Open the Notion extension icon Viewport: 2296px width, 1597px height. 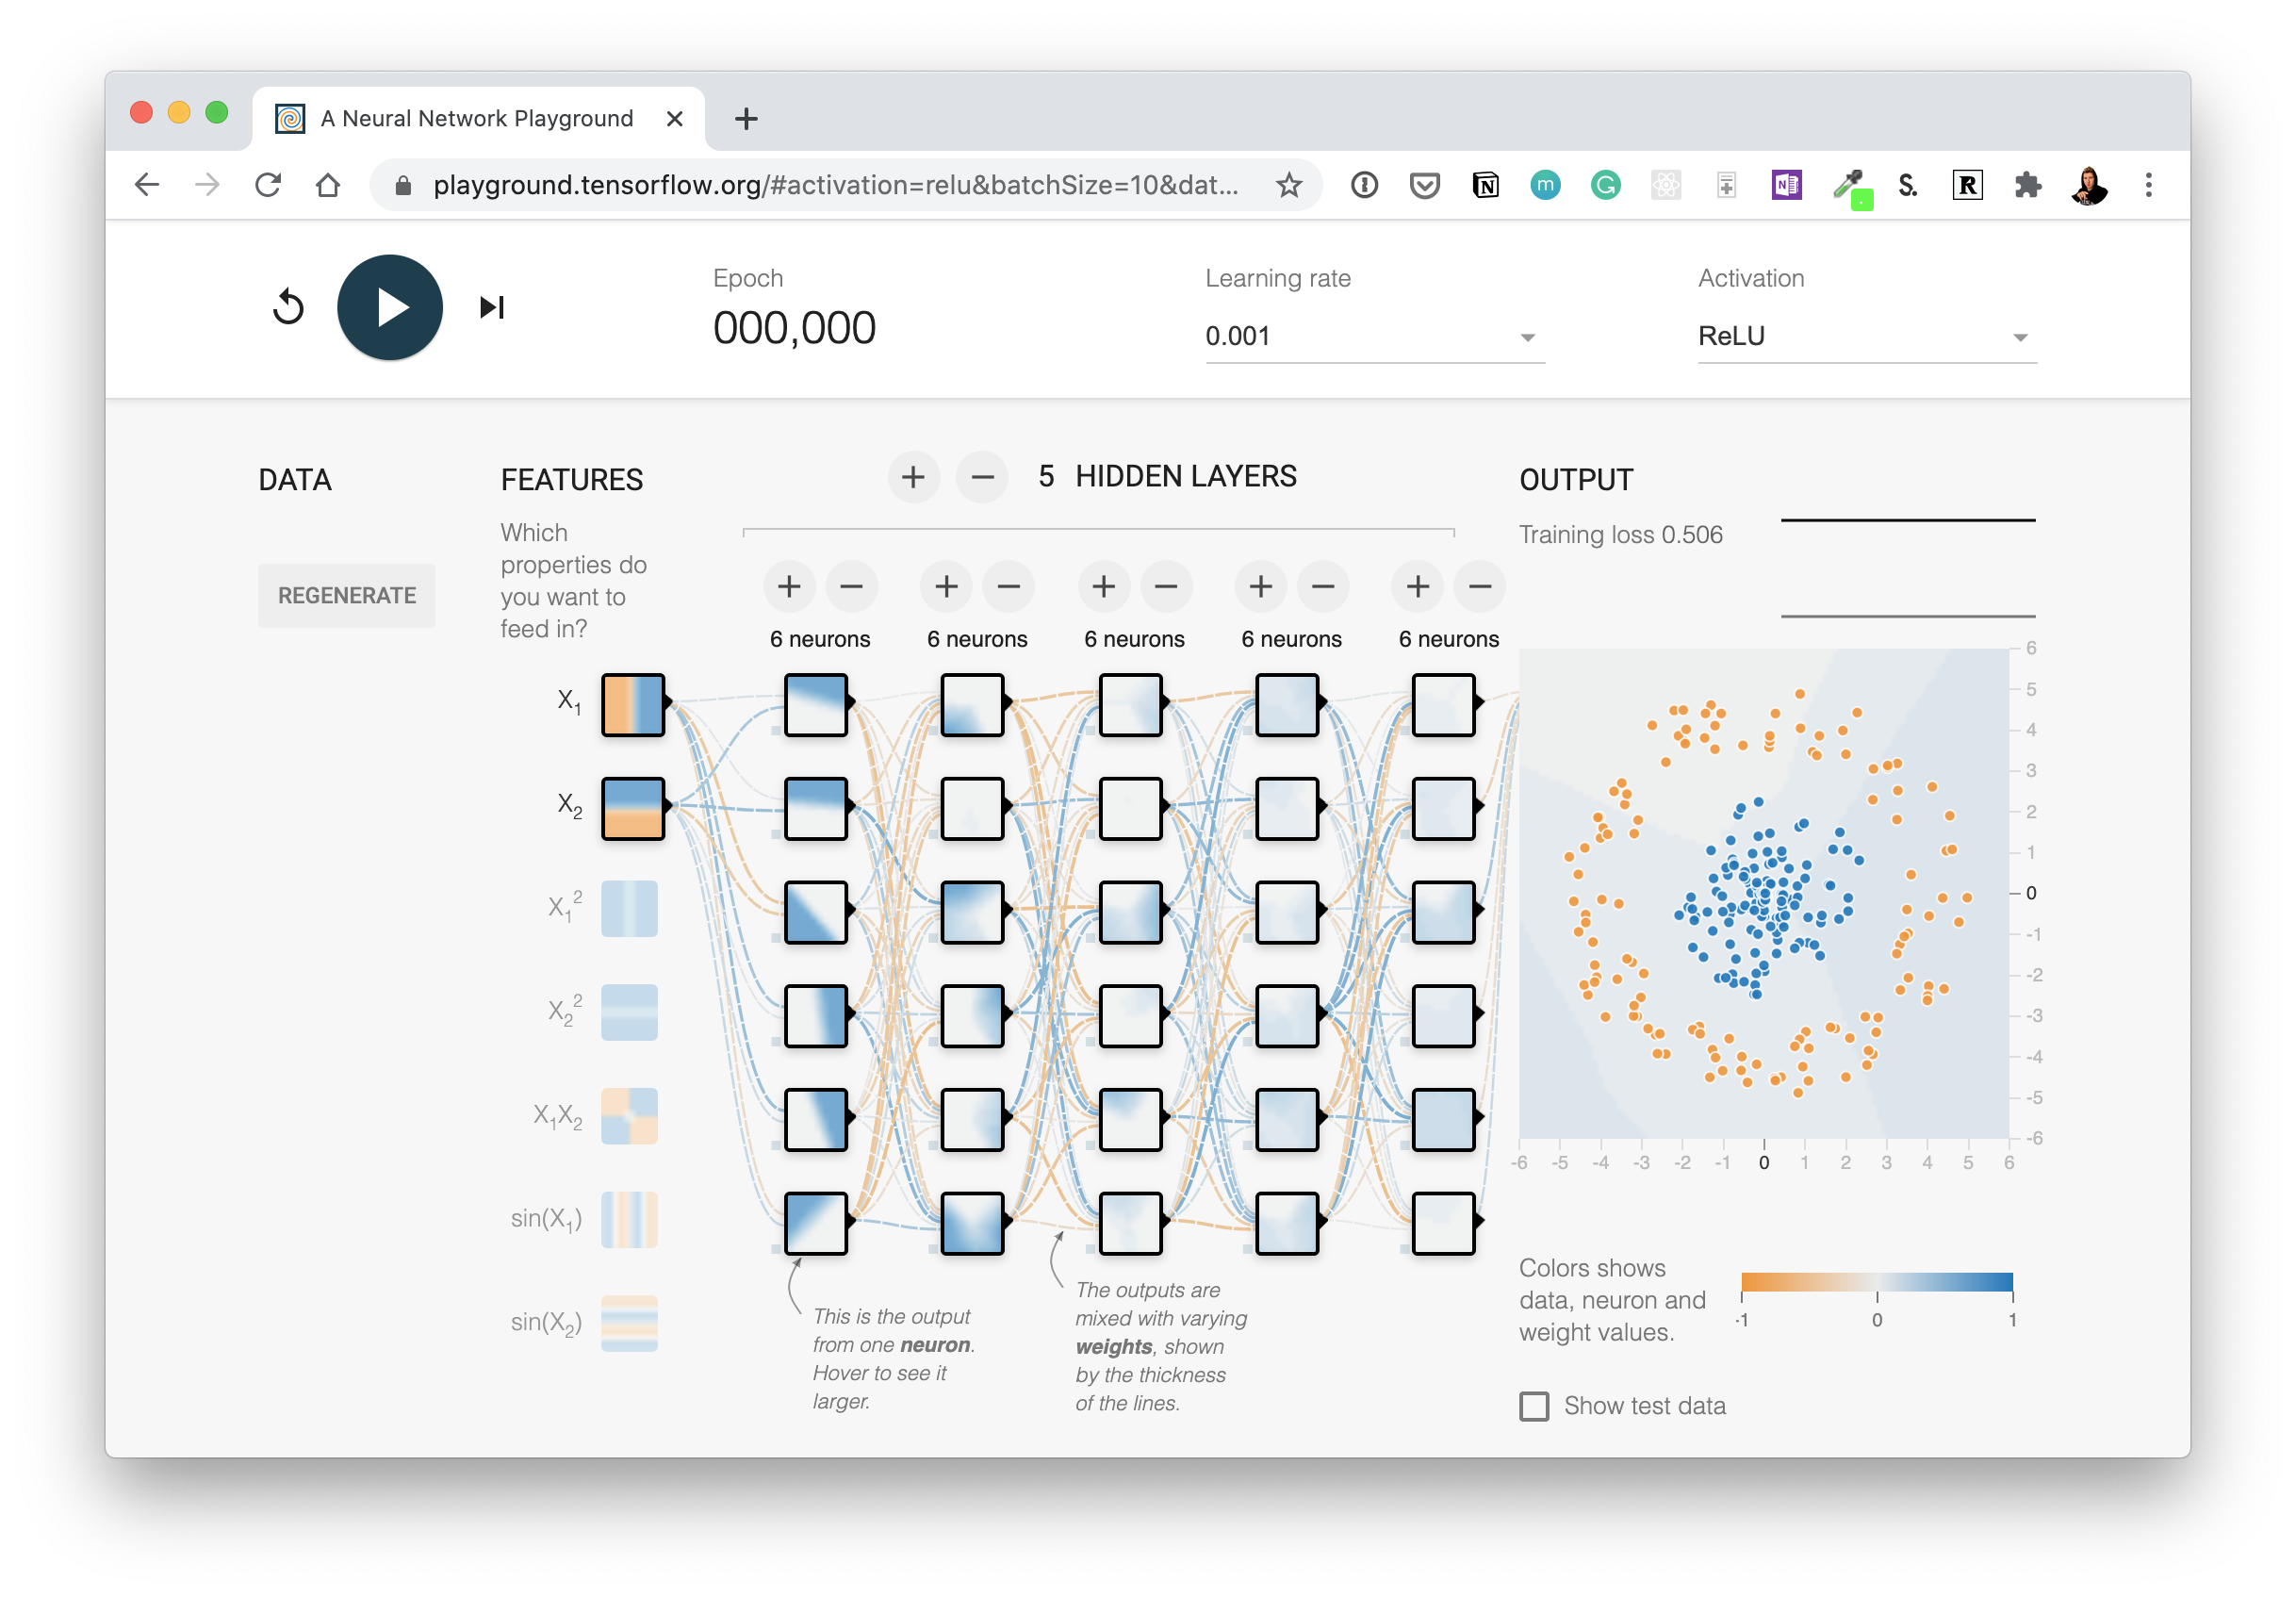[1485, 185]
